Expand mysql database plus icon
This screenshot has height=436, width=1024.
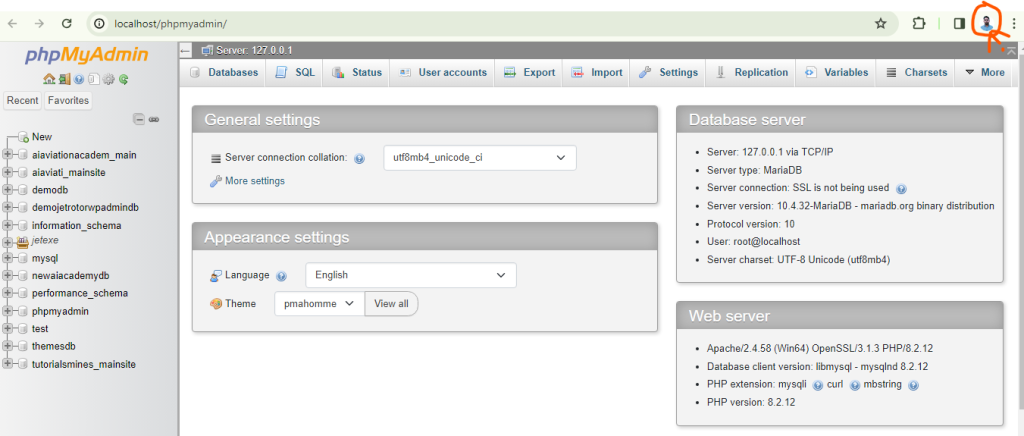(8, 258)
